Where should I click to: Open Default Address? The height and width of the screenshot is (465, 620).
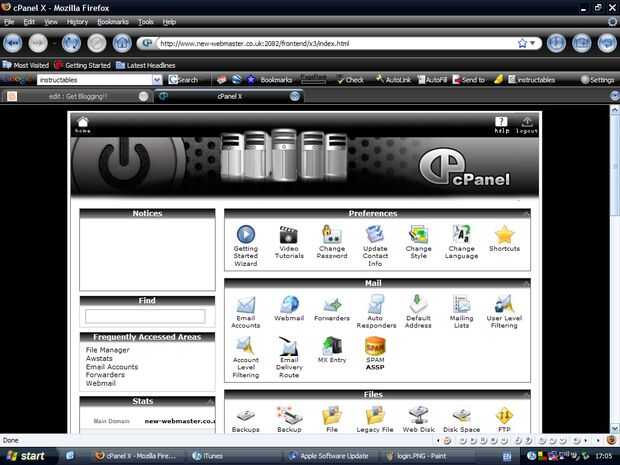click(418, 304)
